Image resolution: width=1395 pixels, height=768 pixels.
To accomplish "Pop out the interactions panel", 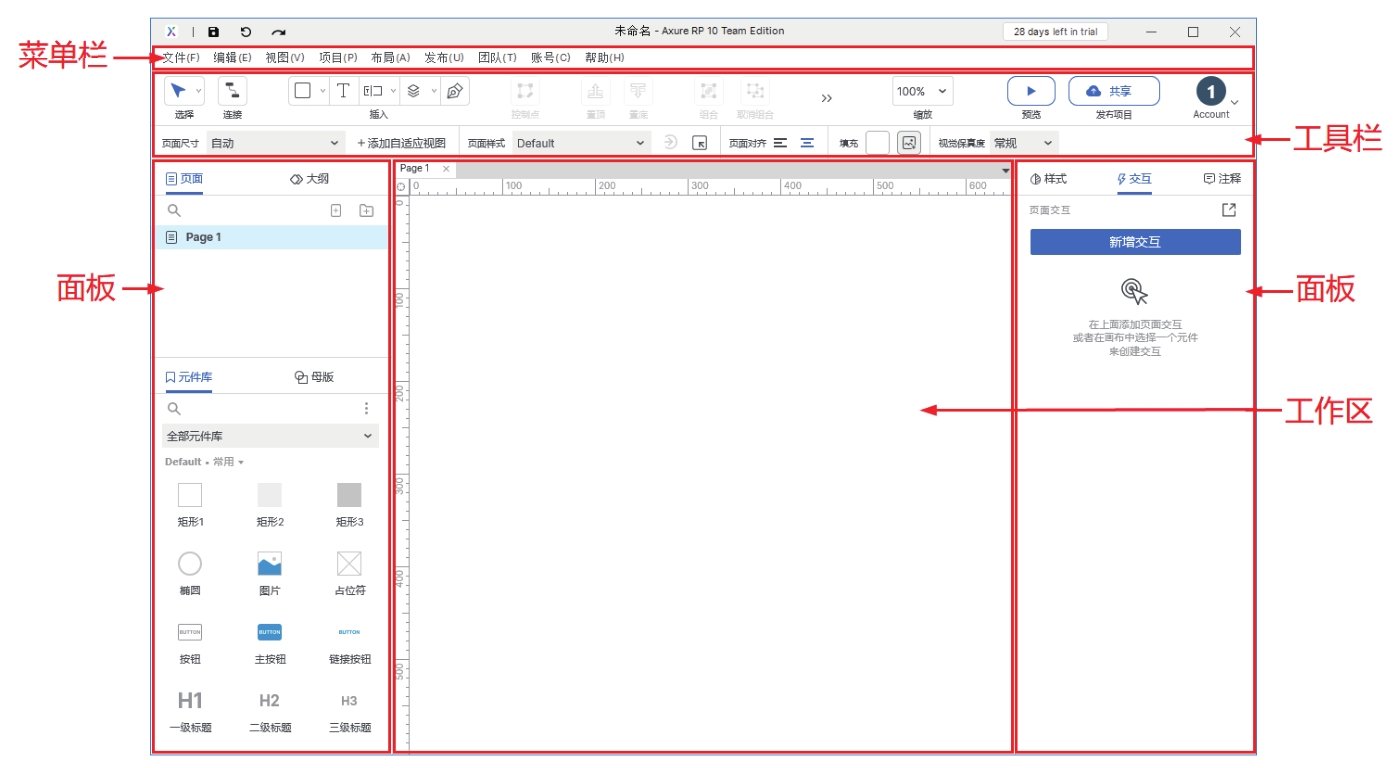I will (1229, 210).
